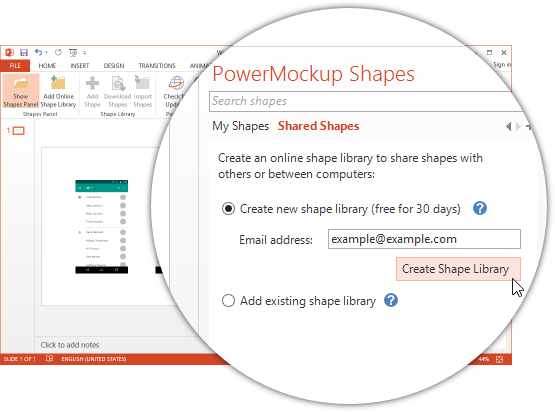The width and height of the screenshot is (555, 412).
Task: Switch to the My Shapes tab
Action: click(x=241, y=126)
